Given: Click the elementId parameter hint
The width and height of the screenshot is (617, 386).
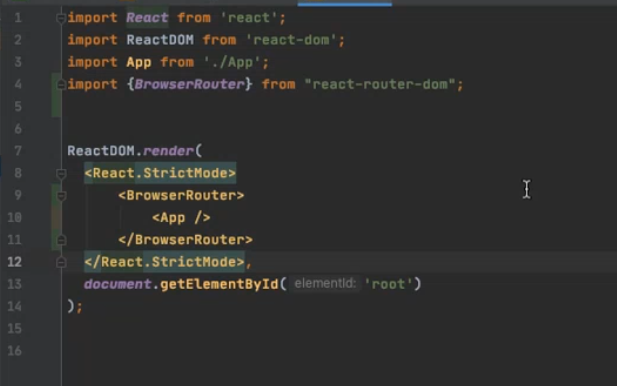Looking at the screenshot, I should (x=325, y=284).
